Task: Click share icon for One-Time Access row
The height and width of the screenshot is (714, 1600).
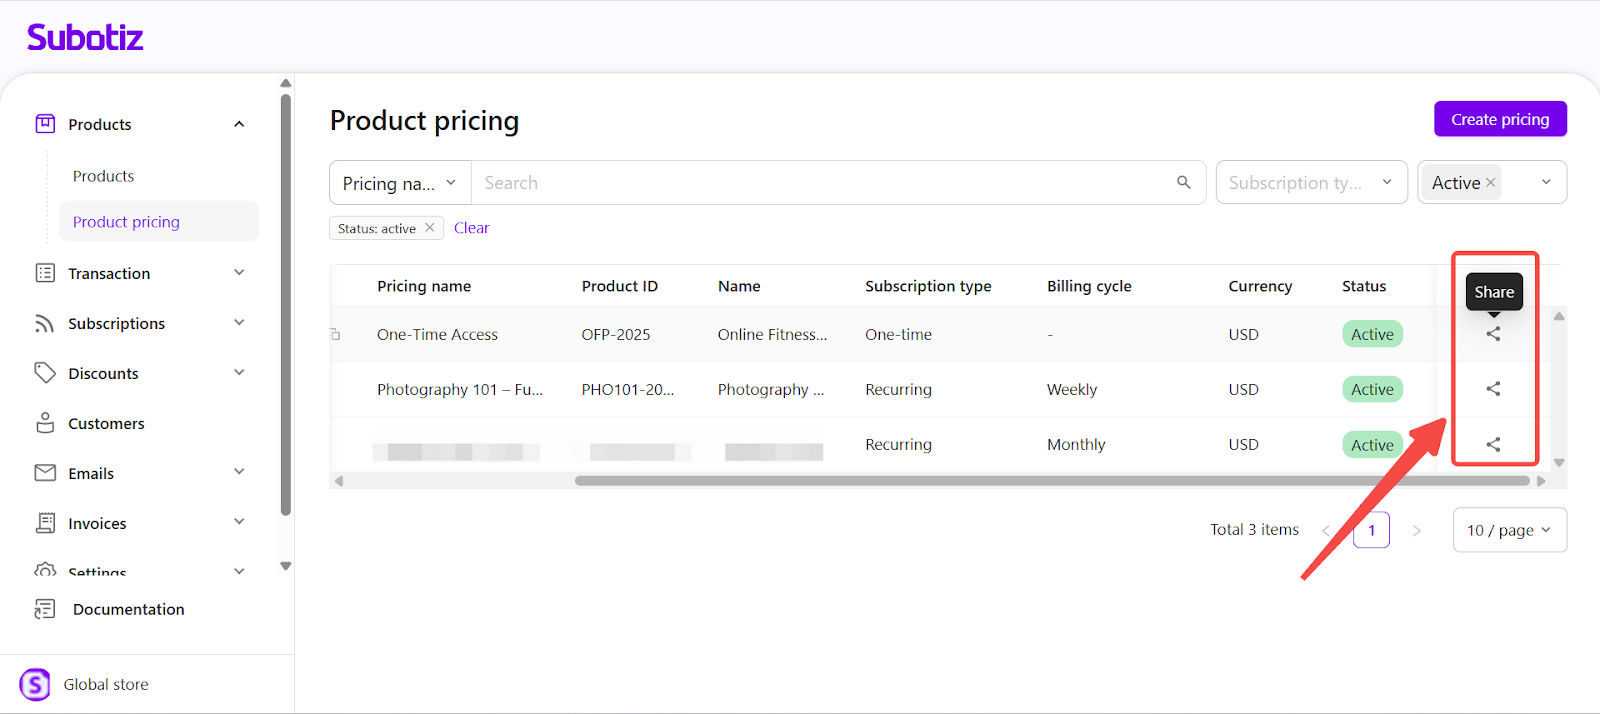Action: click(x=1493, y=334)
